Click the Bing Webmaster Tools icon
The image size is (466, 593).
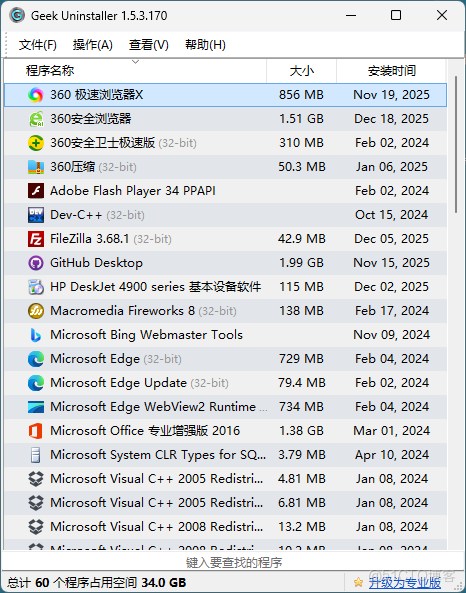tap(36, 335)
